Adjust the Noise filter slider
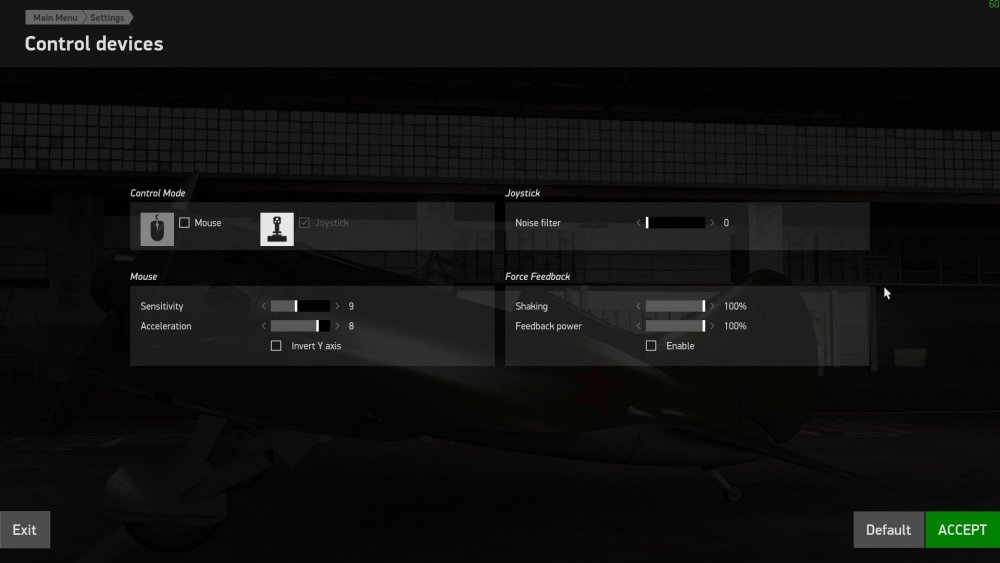1000x563 pixels. coord(675,223)
